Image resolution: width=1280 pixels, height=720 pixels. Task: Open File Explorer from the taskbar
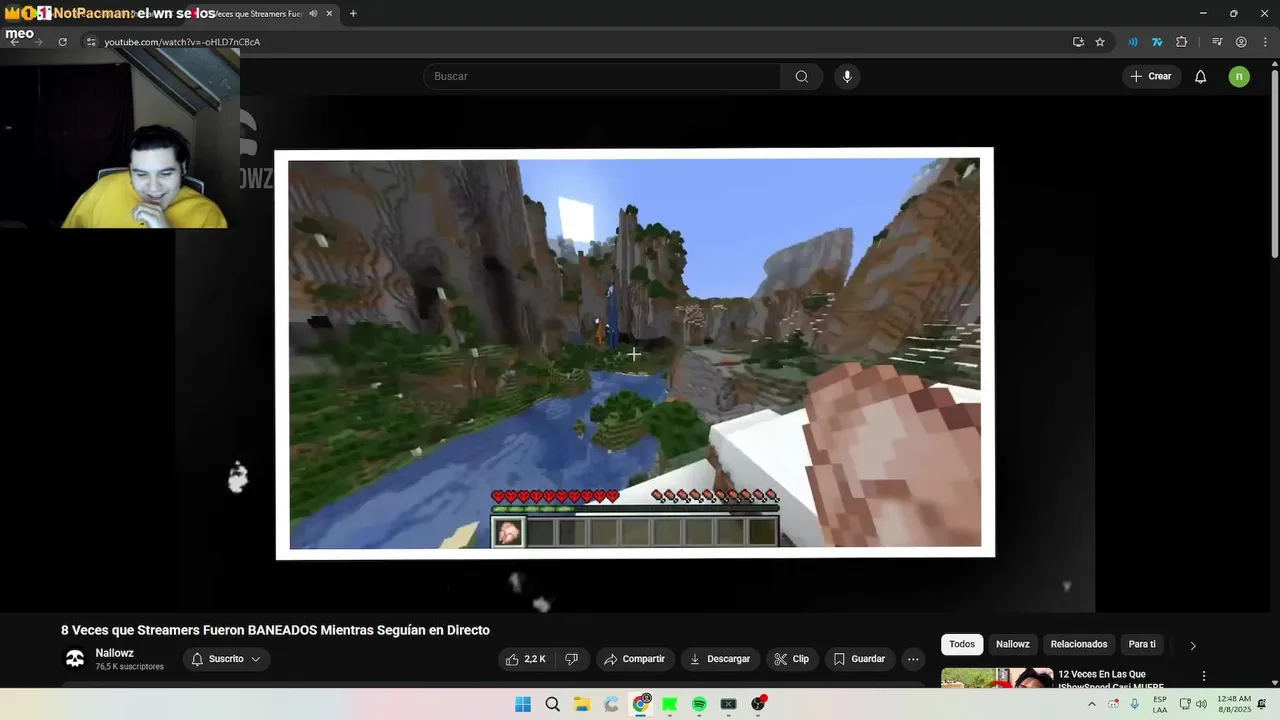(x=581, y=704)
